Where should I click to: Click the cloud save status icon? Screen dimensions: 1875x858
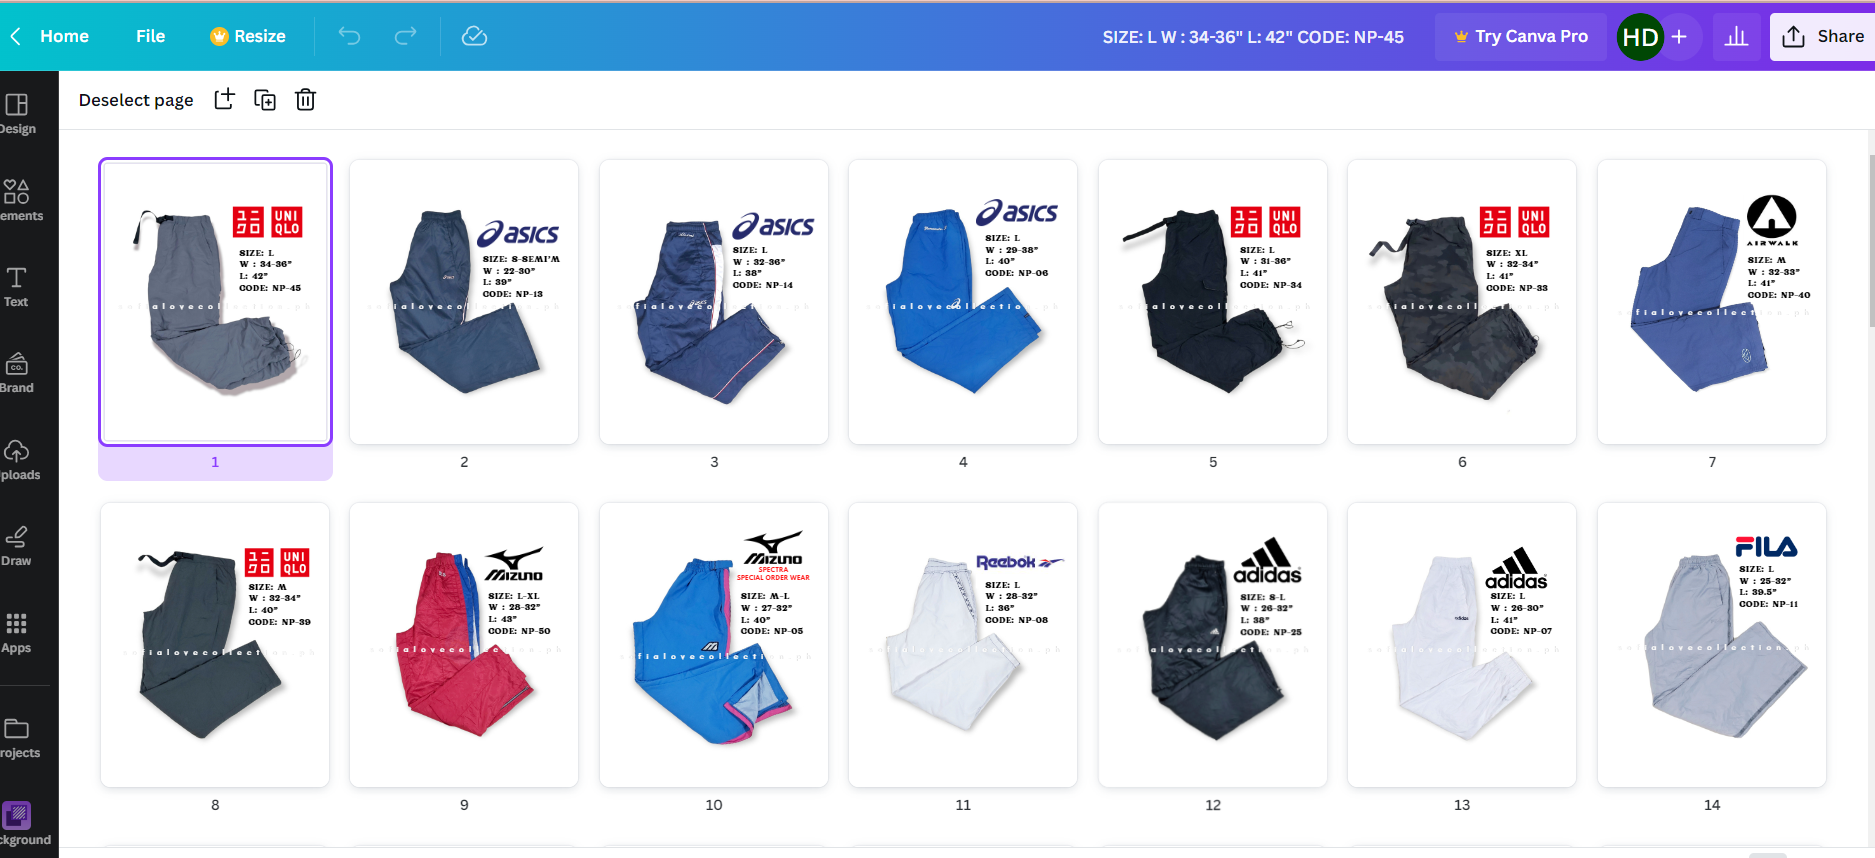(x=474, y=36)
